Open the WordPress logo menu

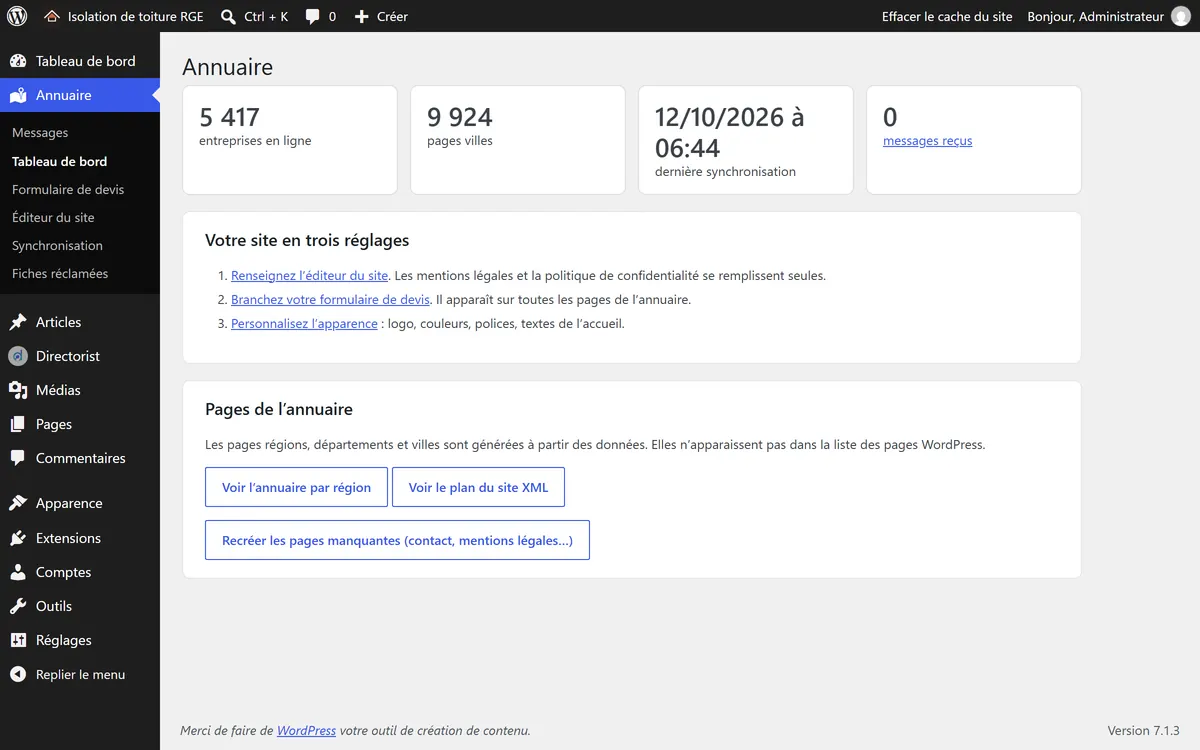(17, 16)
